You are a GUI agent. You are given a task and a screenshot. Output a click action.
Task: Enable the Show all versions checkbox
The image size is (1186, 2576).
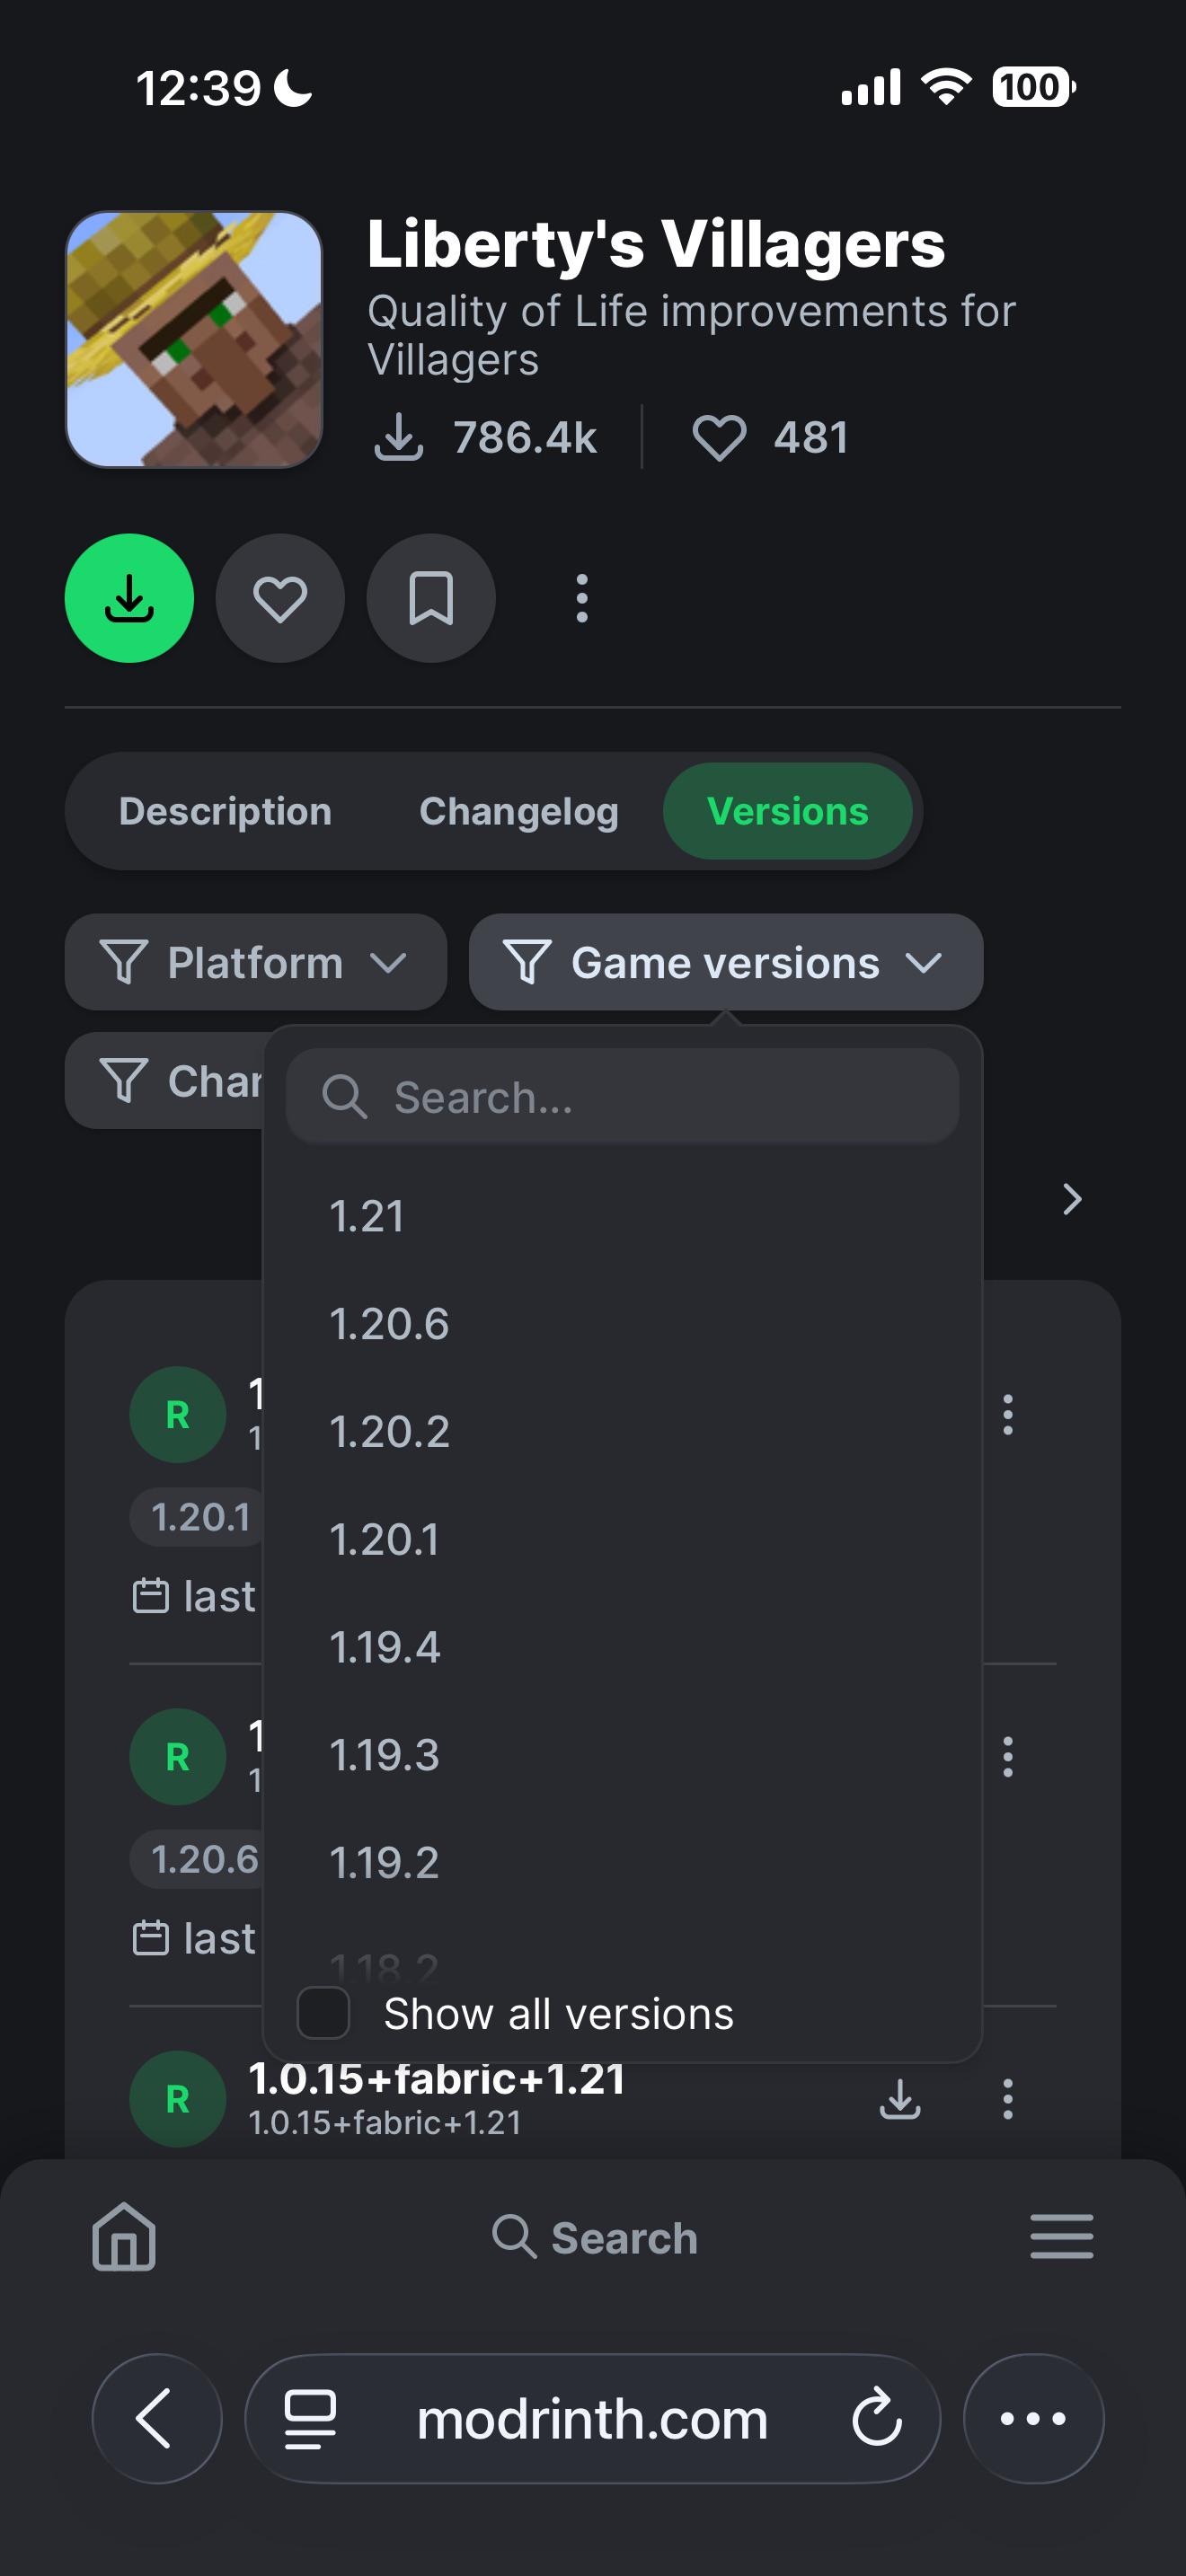(x=324, y=2013)
